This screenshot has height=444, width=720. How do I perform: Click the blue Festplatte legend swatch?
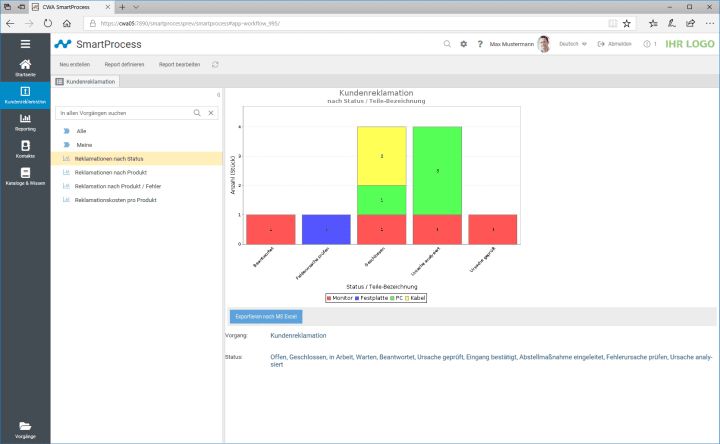click(357, 298)
